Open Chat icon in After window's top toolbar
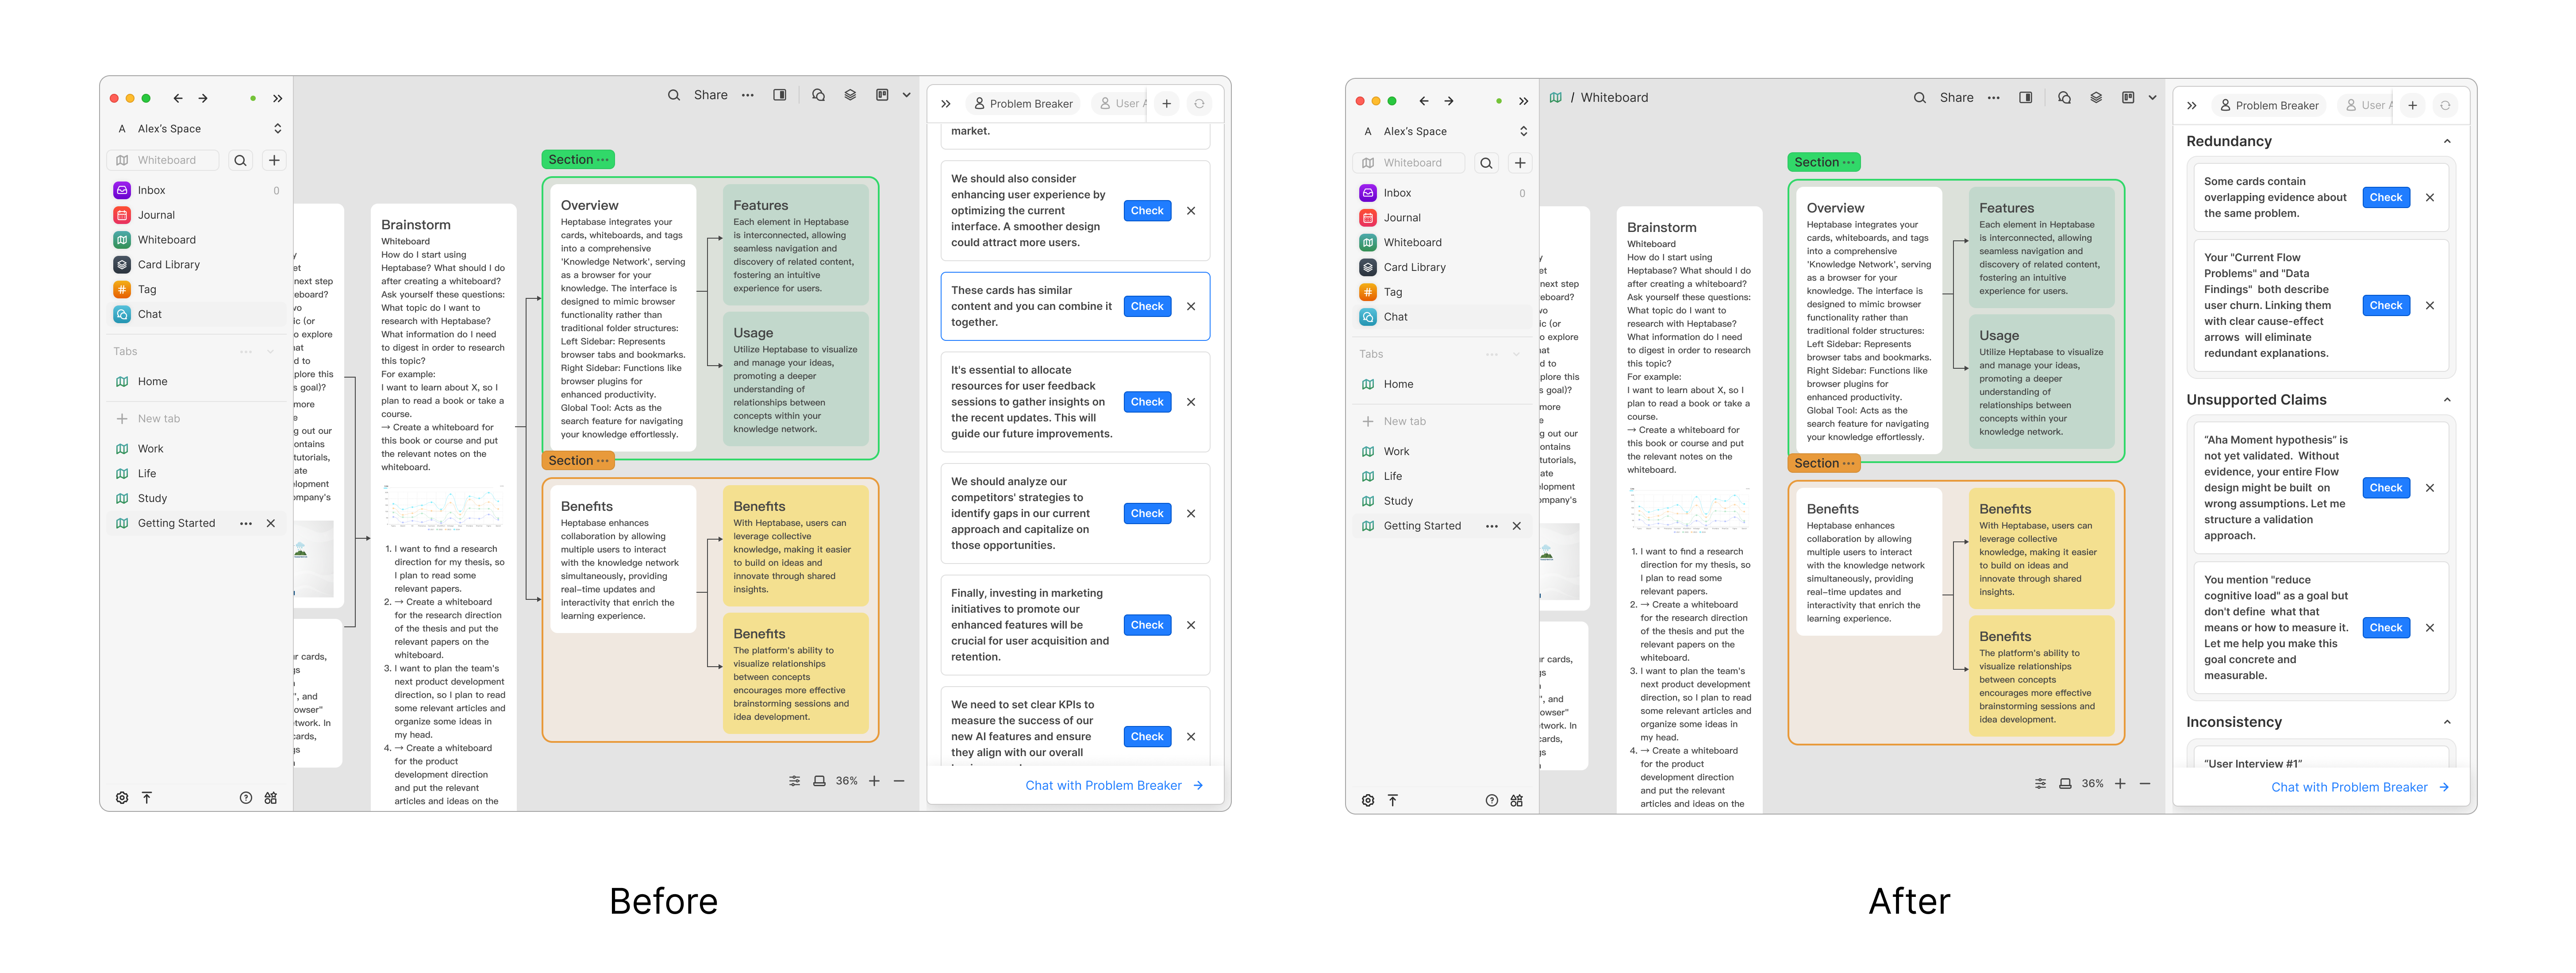 (2064, 98)
